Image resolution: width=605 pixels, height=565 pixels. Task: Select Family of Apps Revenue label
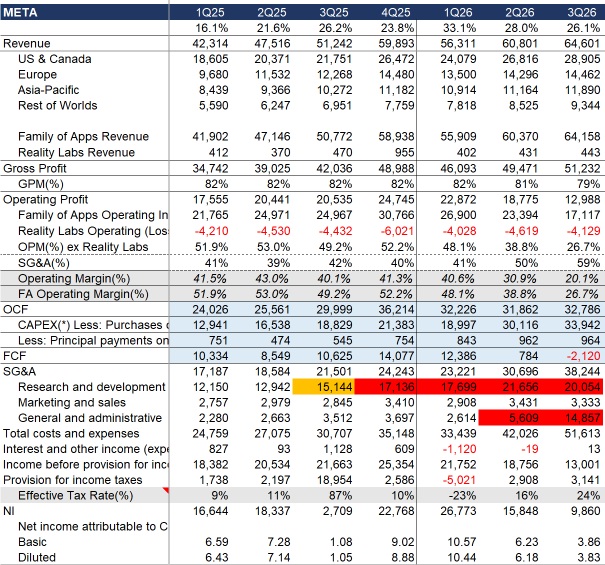pyautogui.click(x=83, y=136)
